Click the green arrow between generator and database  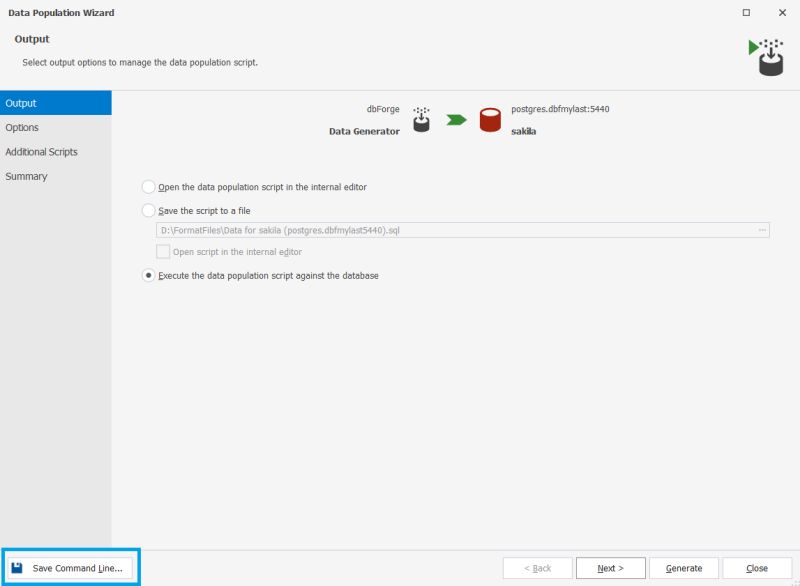click(456, 120)
